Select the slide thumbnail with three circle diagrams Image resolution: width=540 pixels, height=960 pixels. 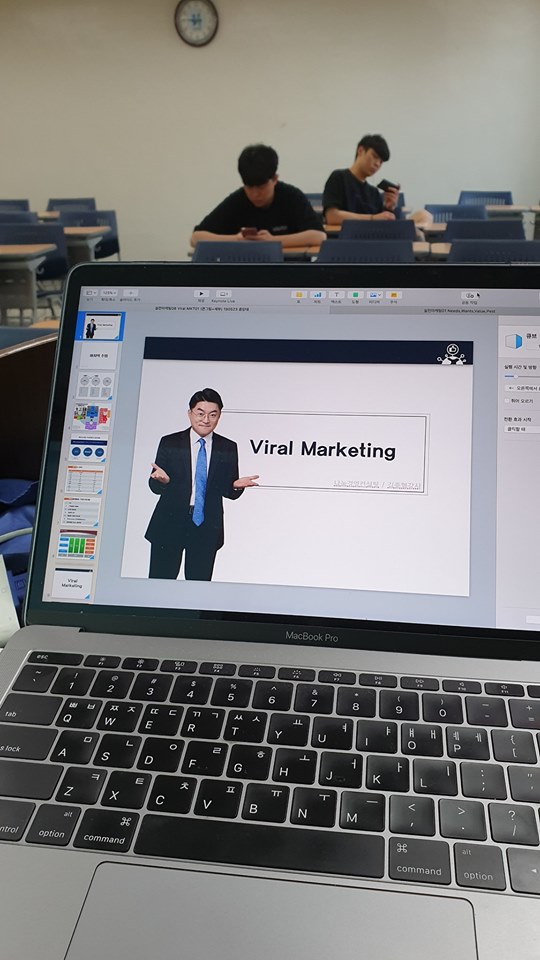(x=96, y=386)
